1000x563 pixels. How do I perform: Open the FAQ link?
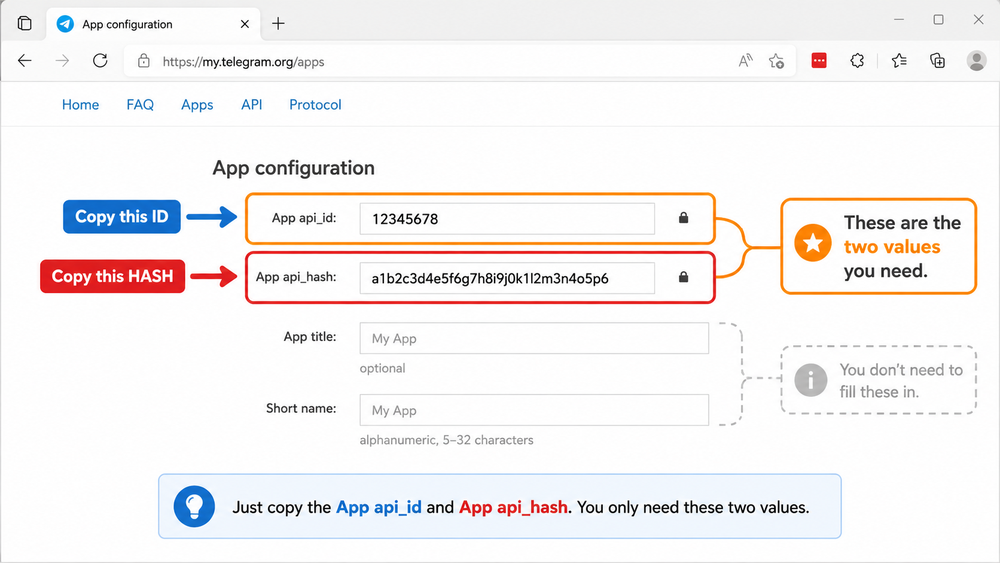[x=140, y=105]
